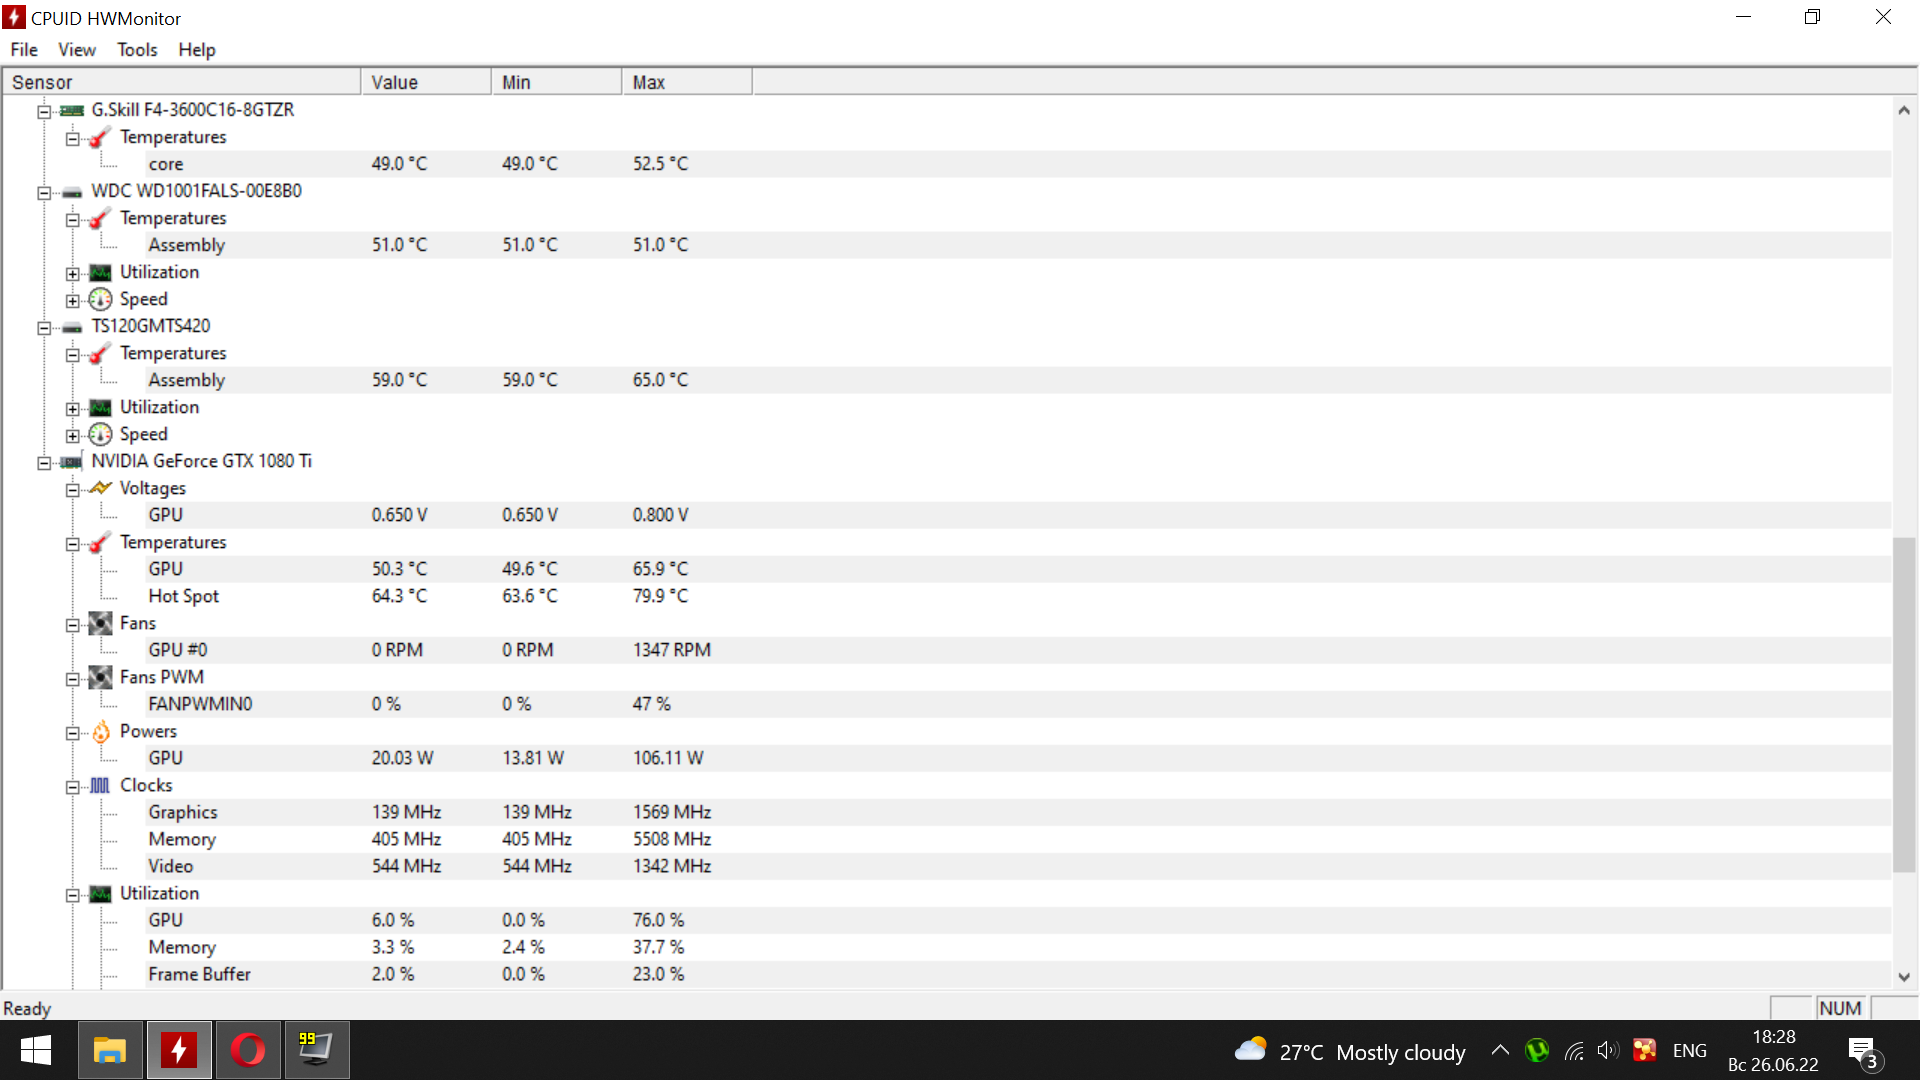Image resolution: width=1920 pixels, height=1080 pixels.
Task: Click the Max column header
Action: [x=687, y=82]
